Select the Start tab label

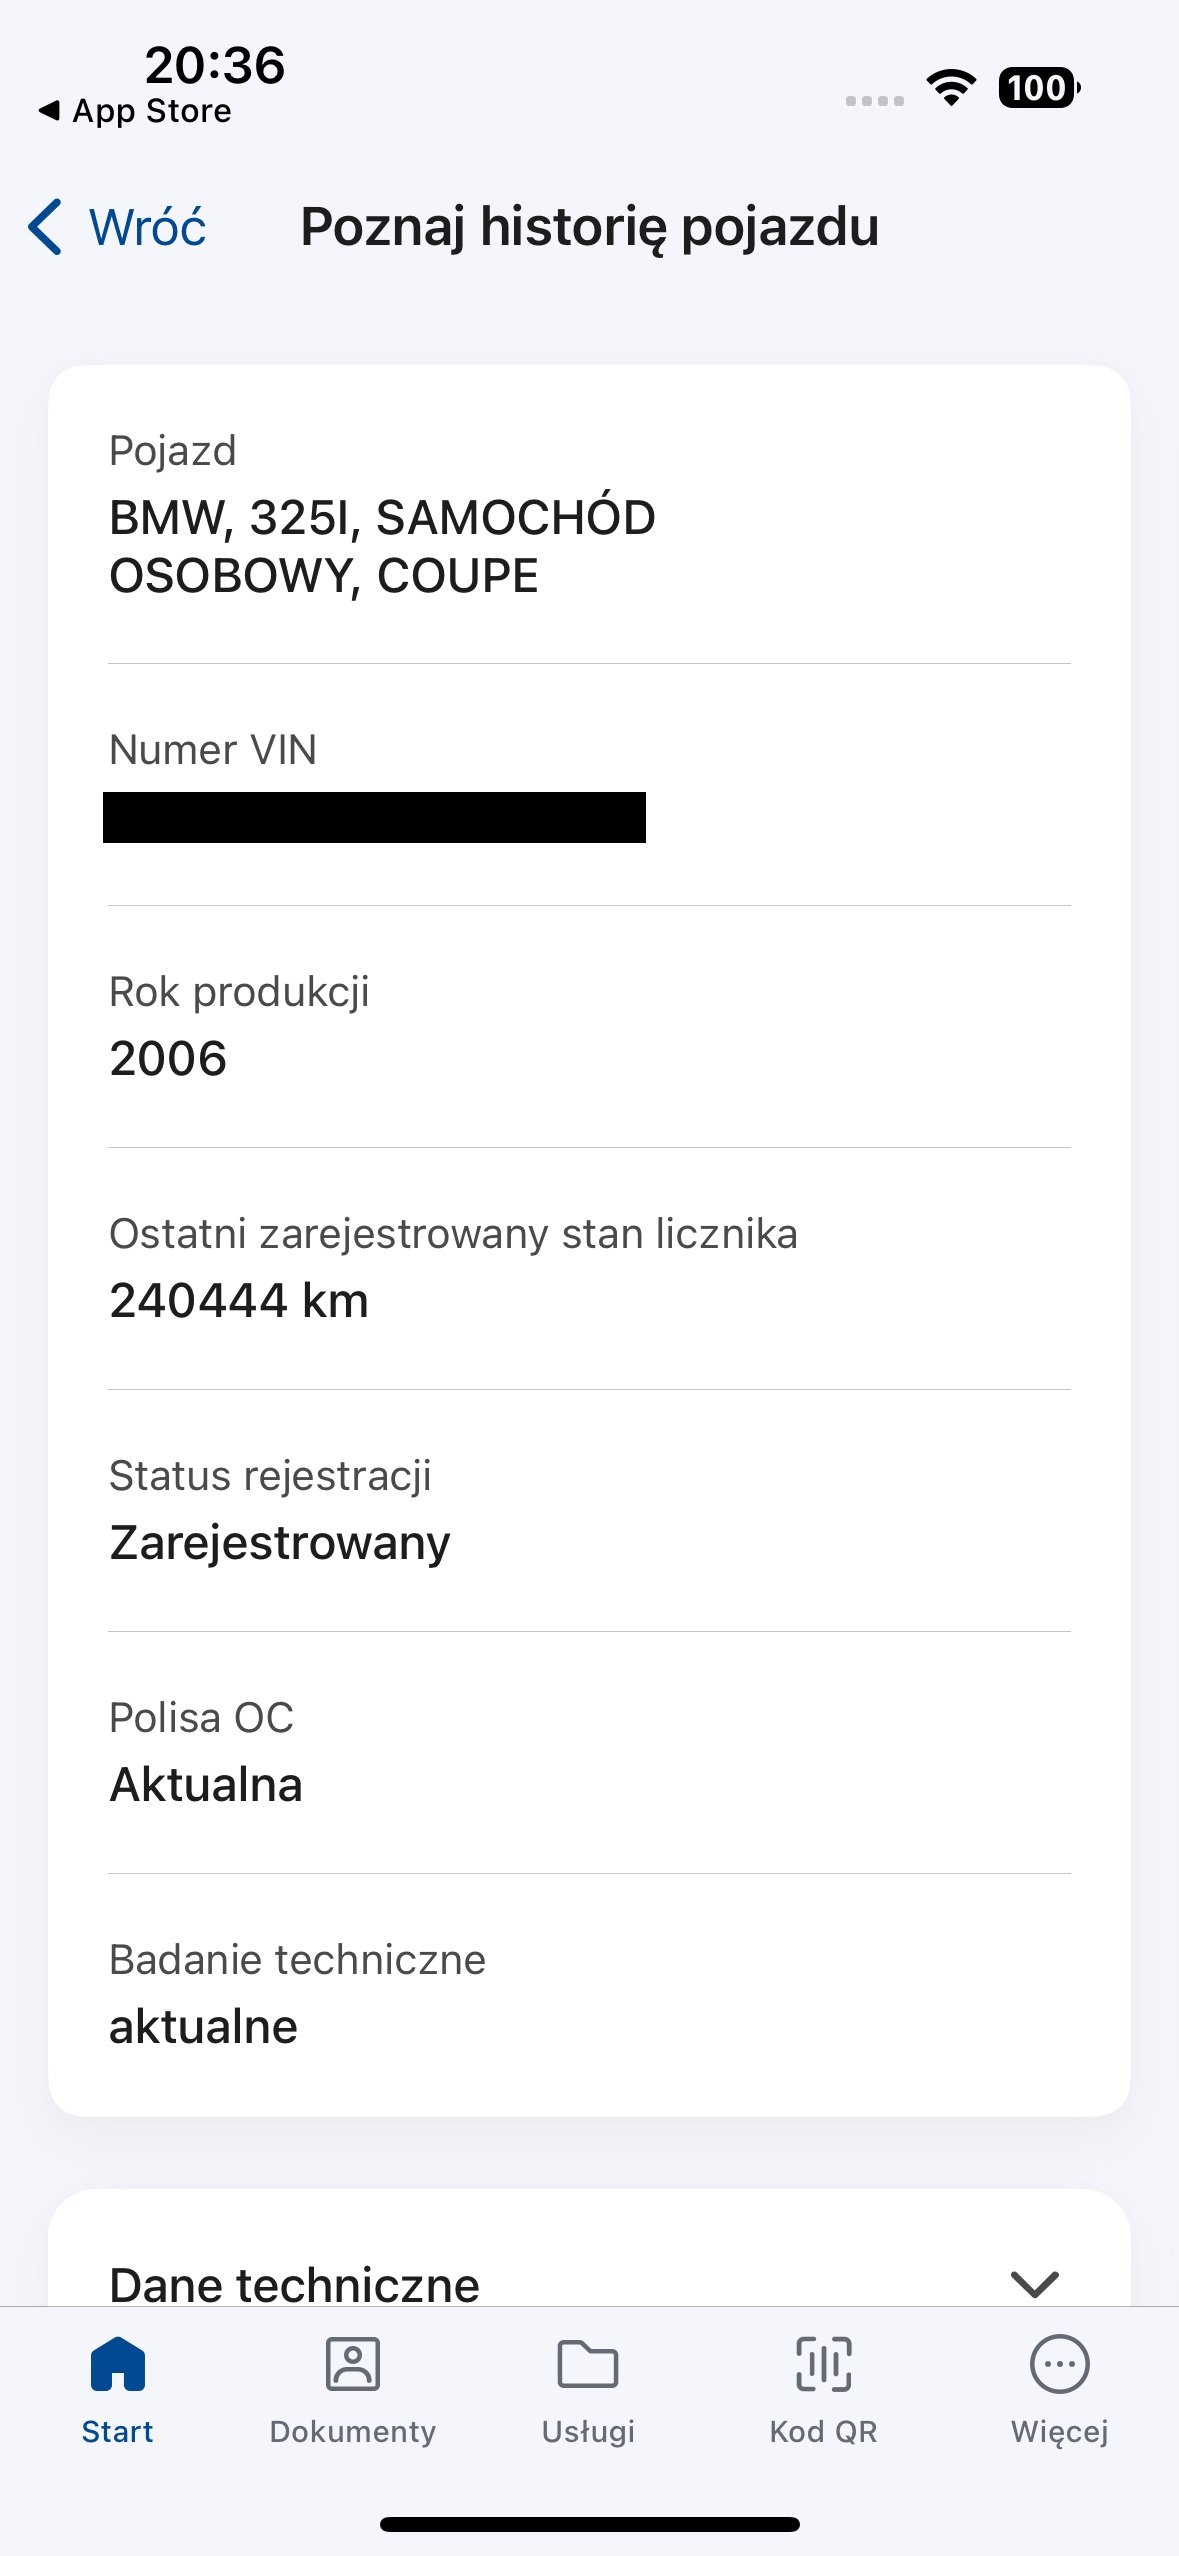[118, 2431]
